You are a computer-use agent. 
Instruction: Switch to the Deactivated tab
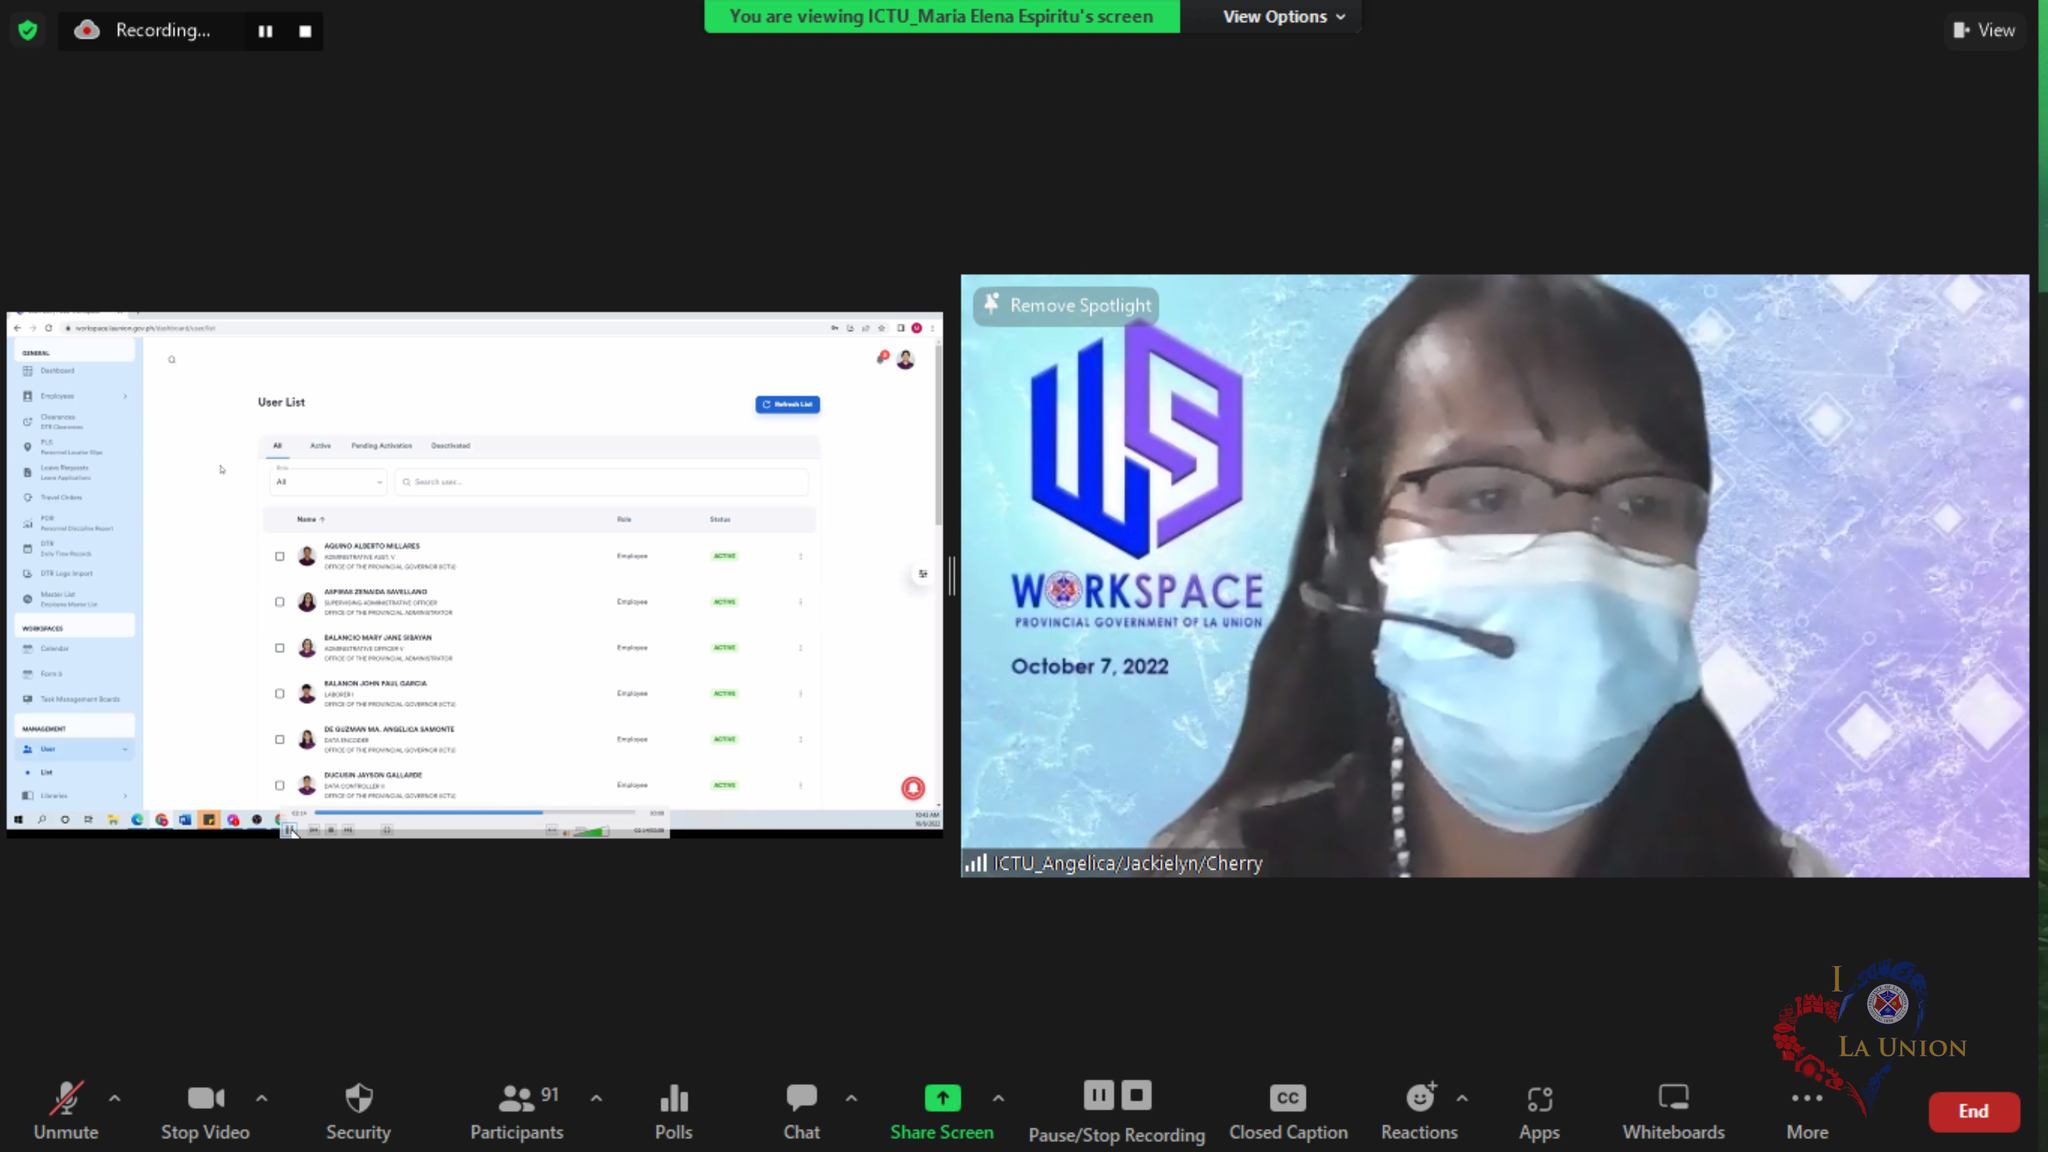(x=450, y=446)
